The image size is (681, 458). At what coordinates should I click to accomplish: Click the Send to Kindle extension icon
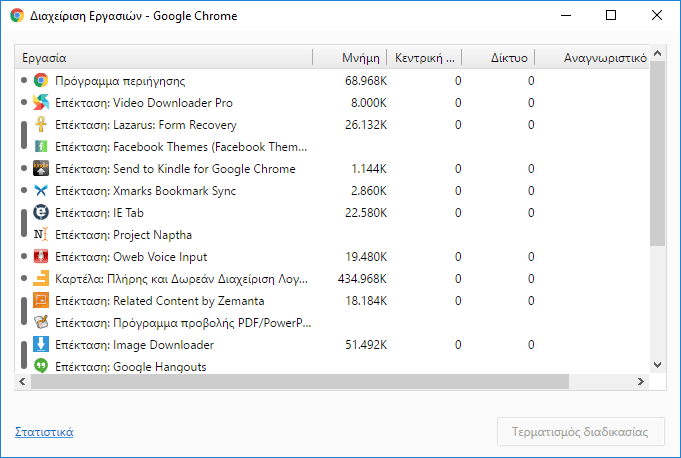41,168
